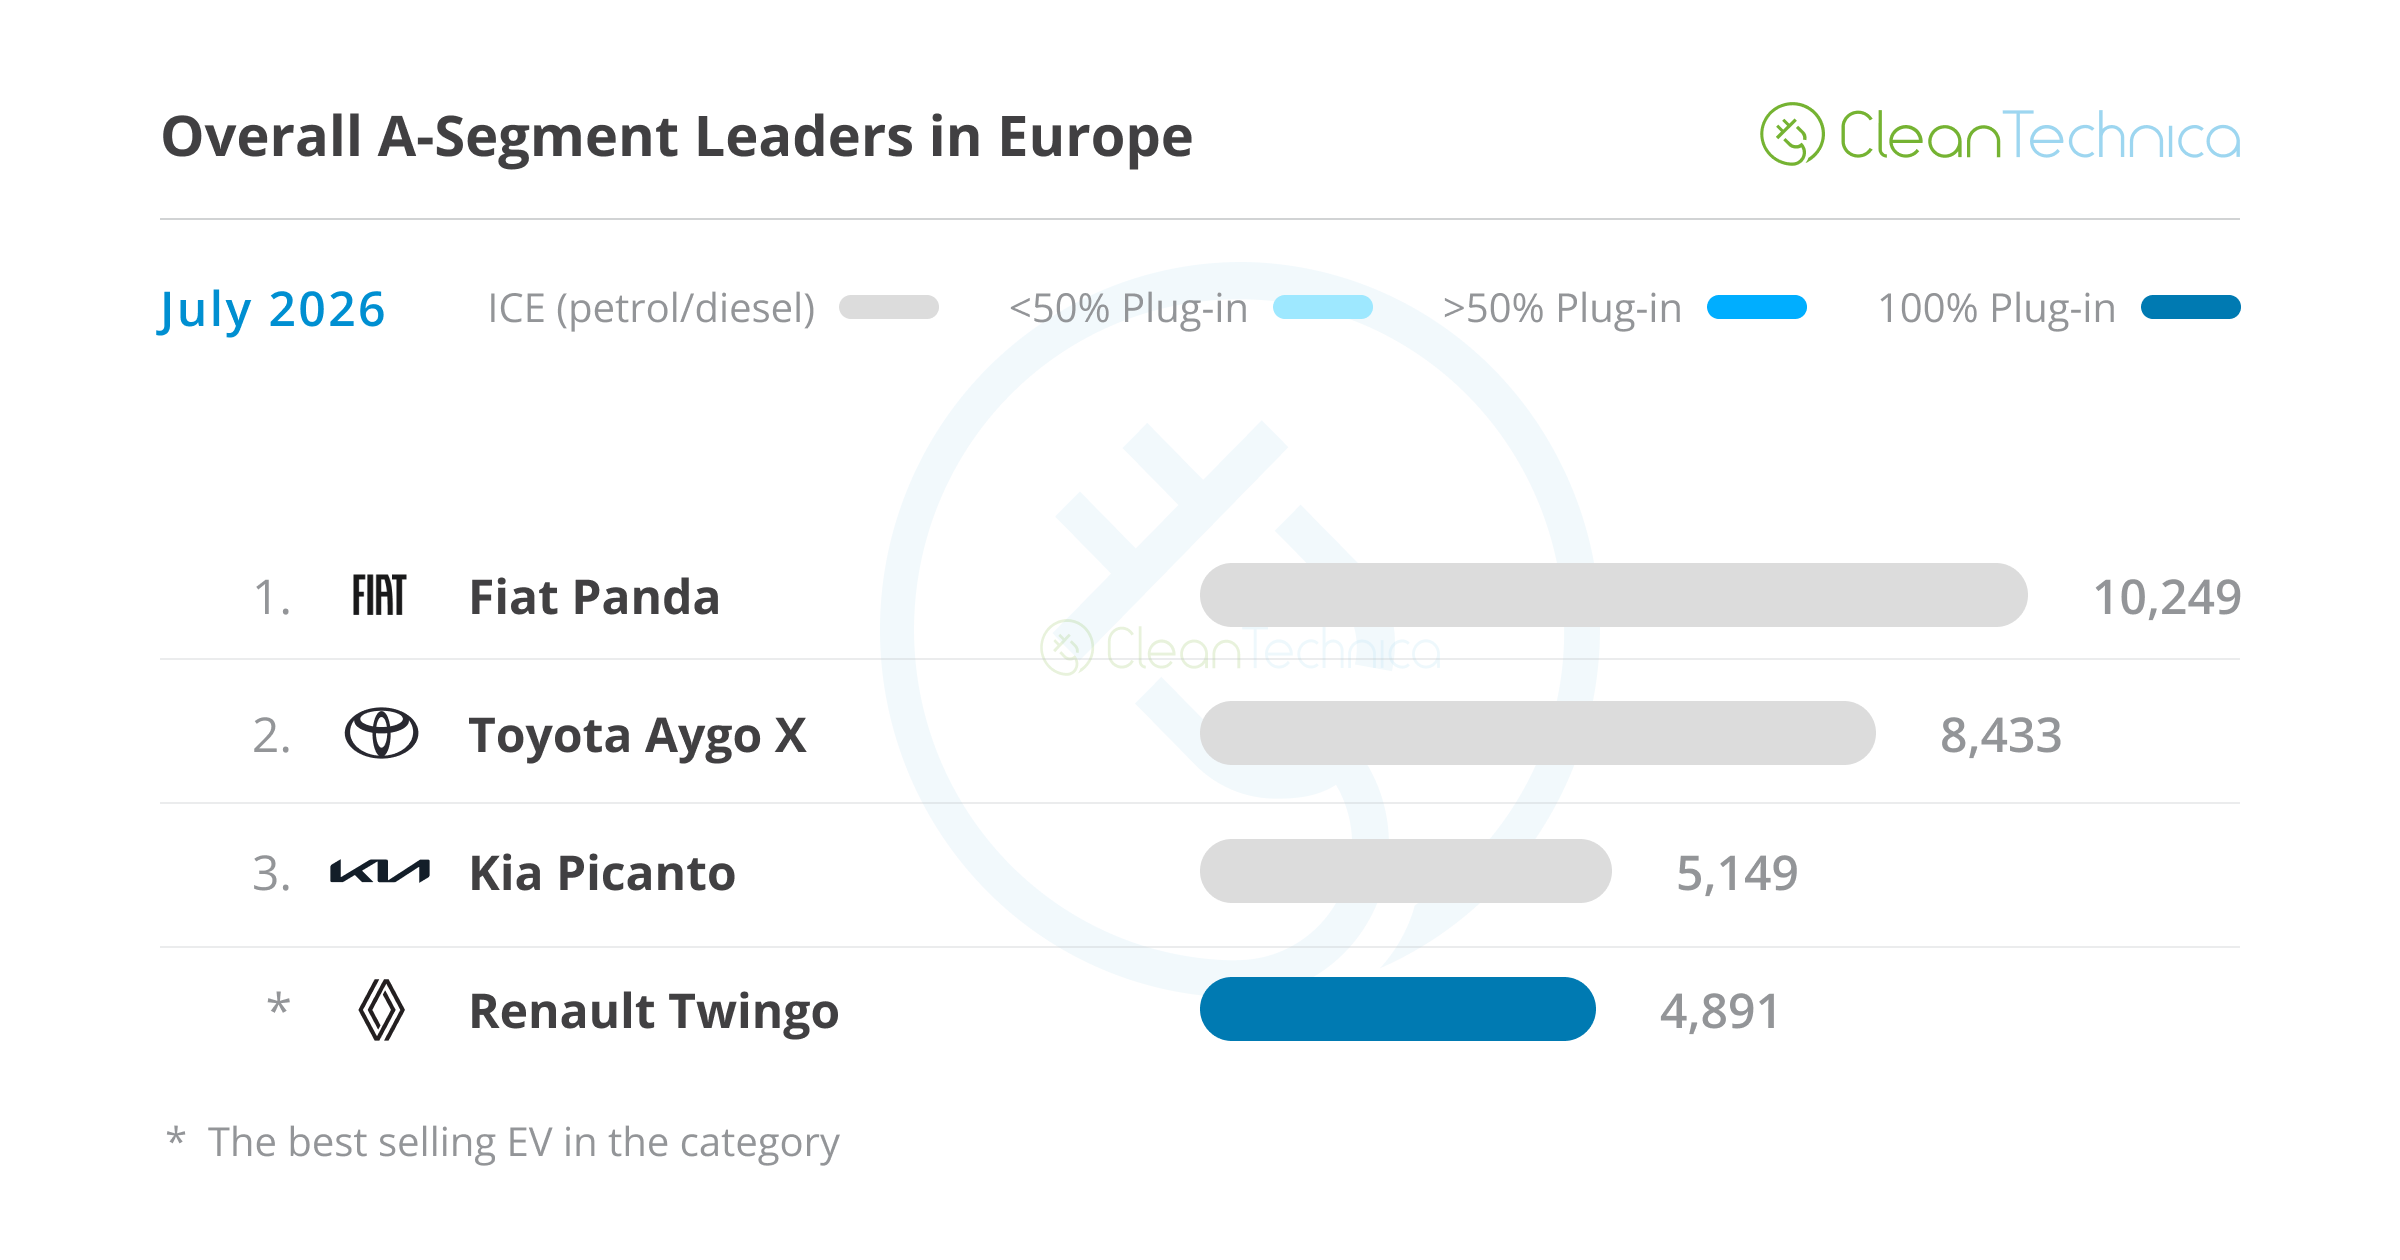Click the 10,249 sales figure
This screenshot has height=1260, width=2400.
2167,597
